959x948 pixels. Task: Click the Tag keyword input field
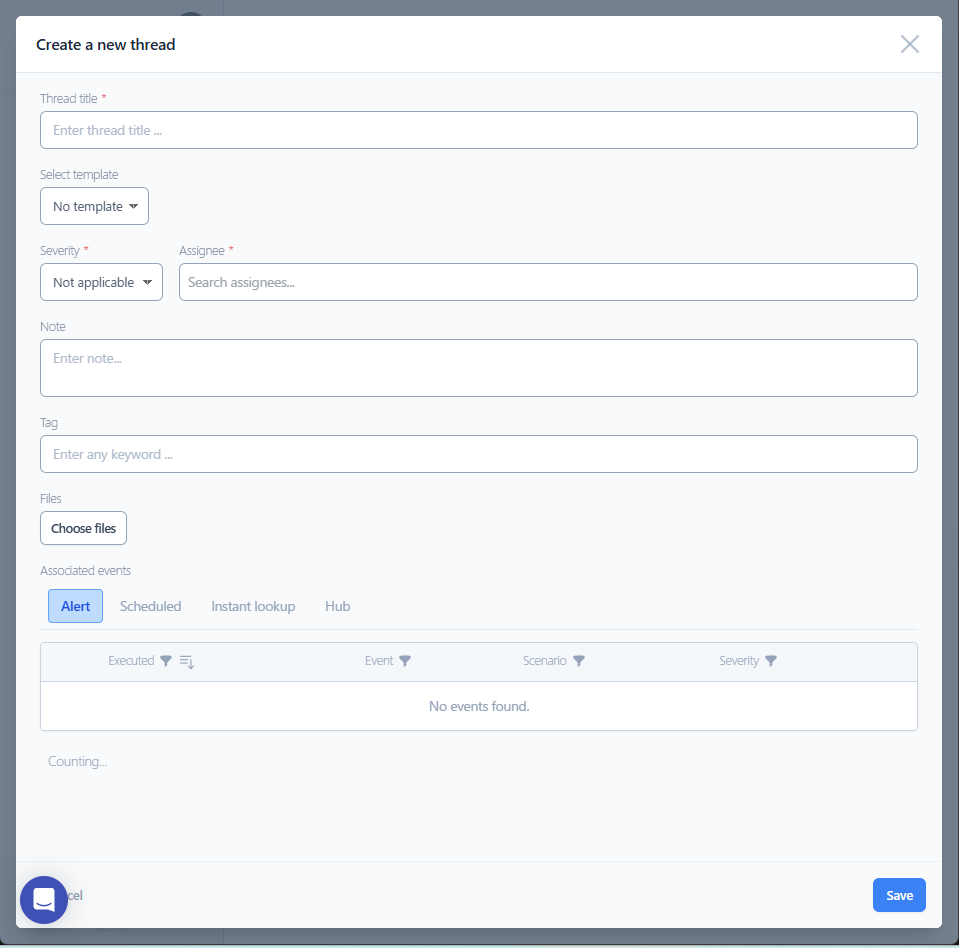tap(478, 454)
